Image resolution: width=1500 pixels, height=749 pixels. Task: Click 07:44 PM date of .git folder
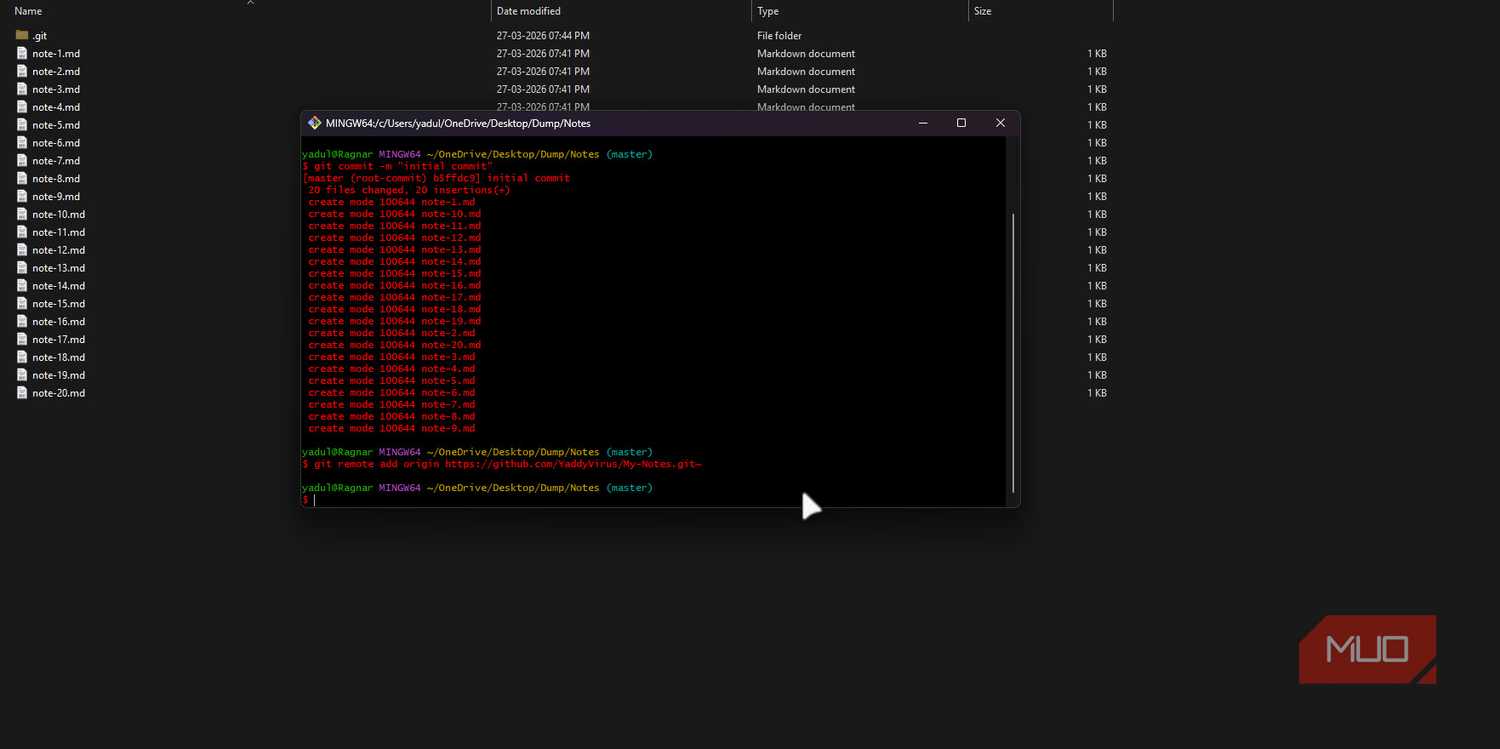543,35
